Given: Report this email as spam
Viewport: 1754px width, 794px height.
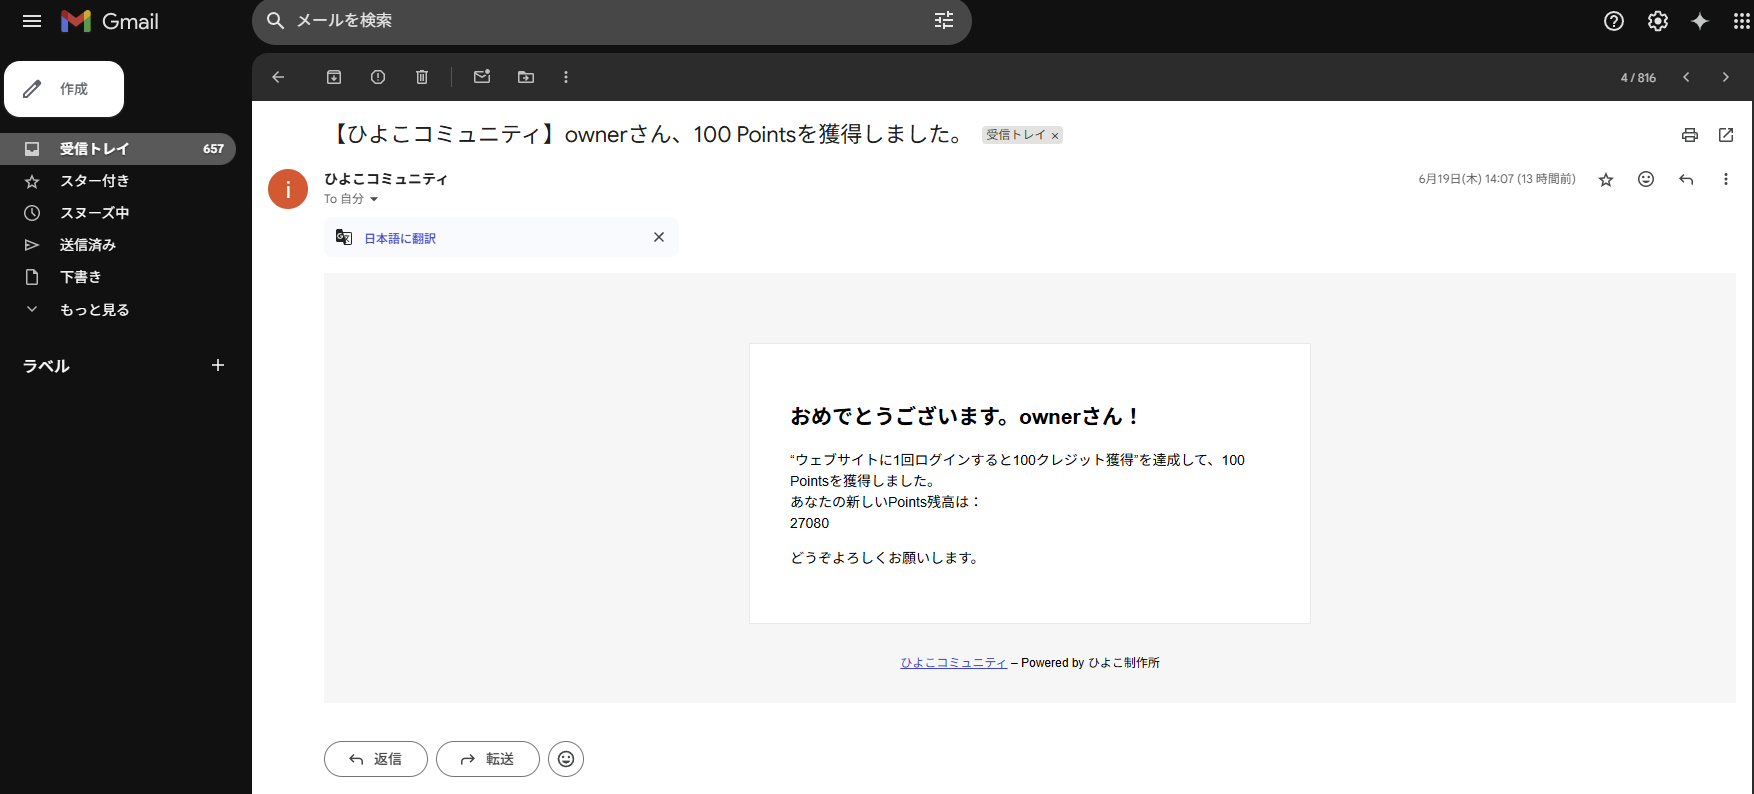Looking at the screenshot, I should tap(378, 77).
